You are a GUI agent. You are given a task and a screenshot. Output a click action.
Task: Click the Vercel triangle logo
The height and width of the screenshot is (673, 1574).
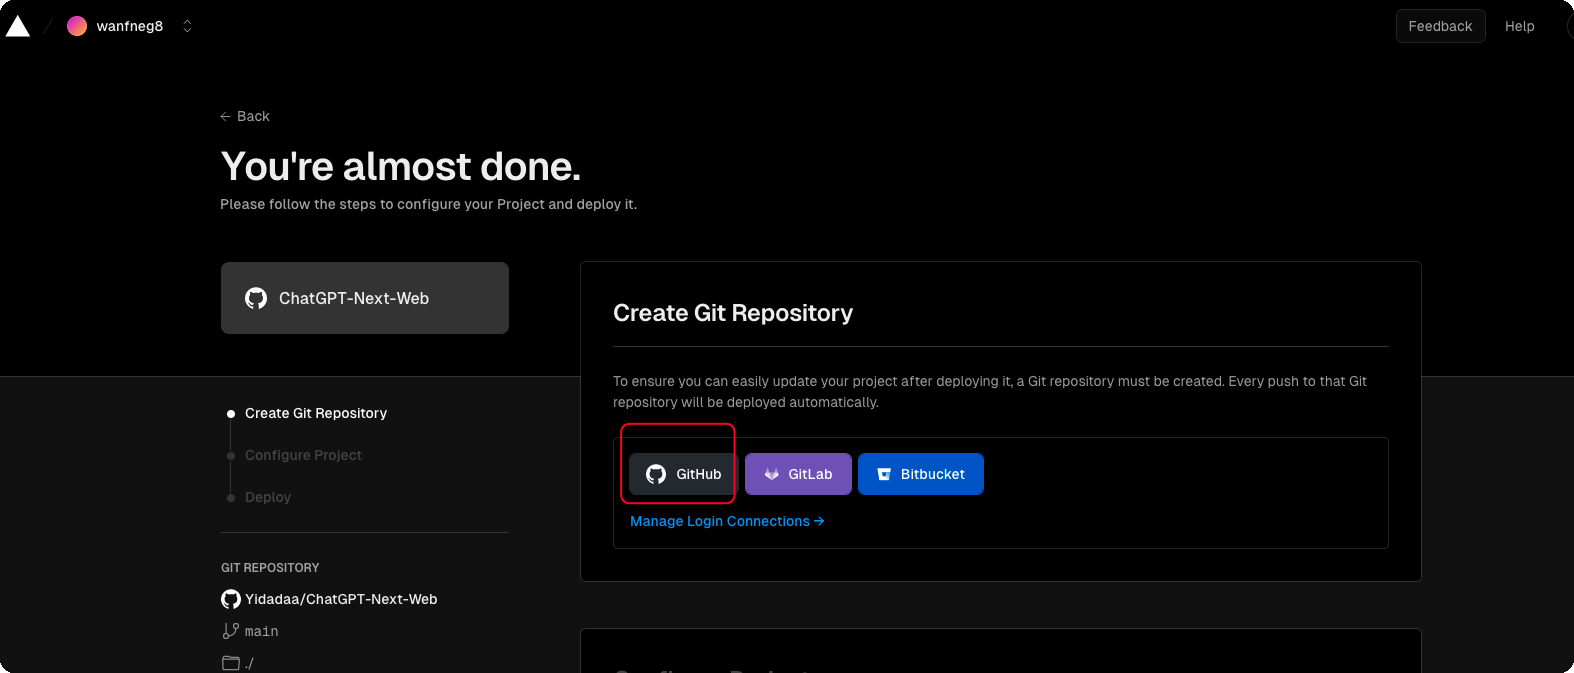(x=18, y=26)
